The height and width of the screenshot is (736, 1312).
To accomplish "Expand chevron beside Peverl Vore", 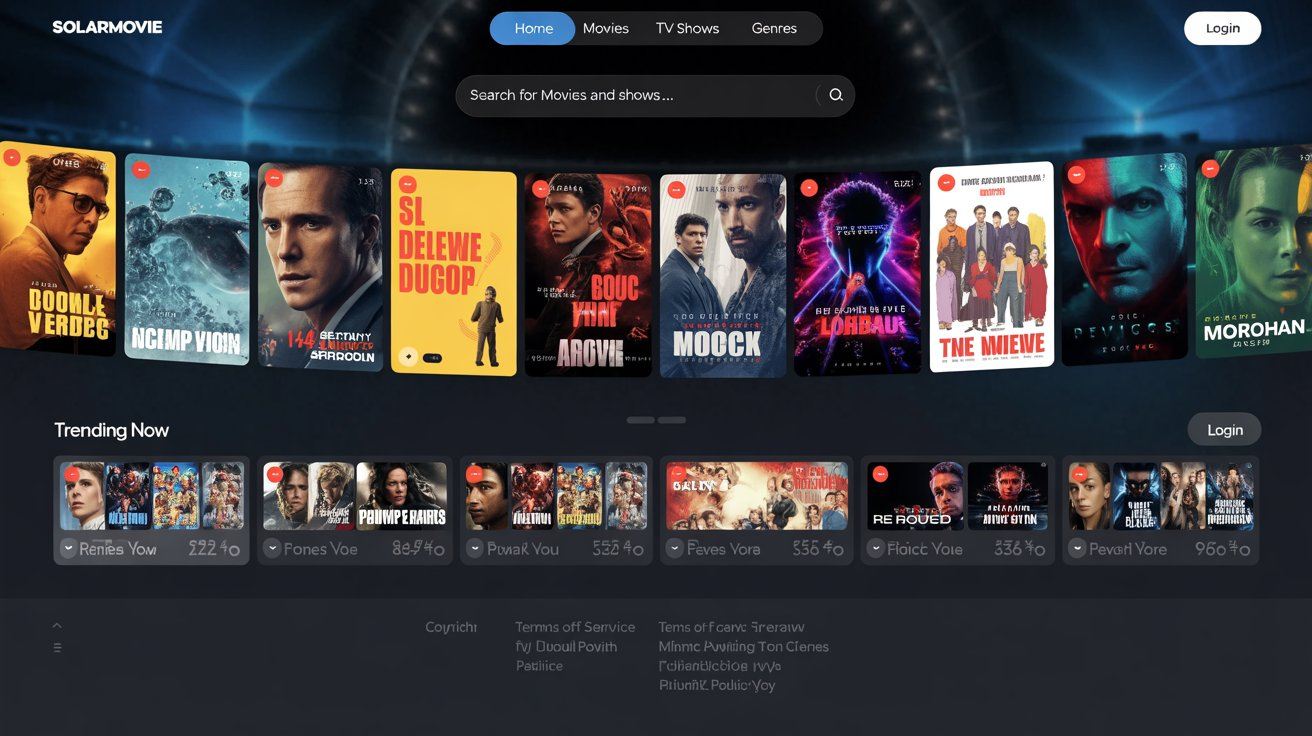I will pyautogui.click(x=1077, y=548).
